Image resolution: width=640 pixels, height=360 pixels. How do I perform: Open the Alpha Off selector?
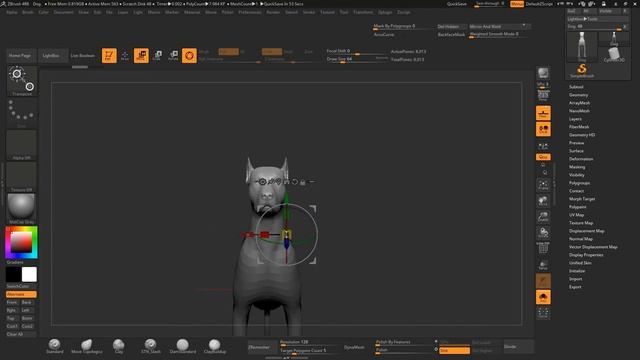tap(22, 145)
